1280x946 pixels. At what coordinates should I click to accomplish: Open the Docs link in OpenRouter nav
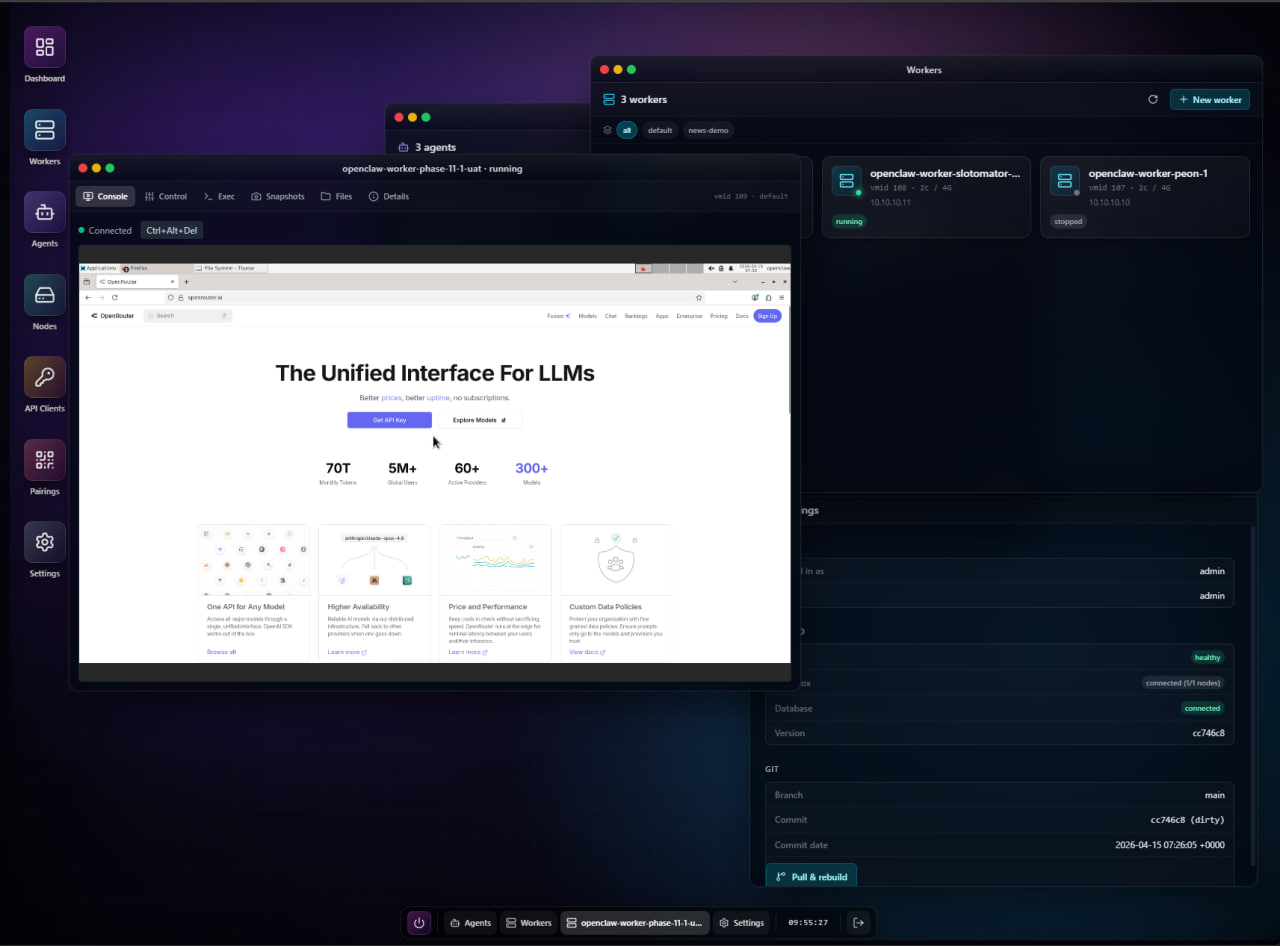pos(742,316)
